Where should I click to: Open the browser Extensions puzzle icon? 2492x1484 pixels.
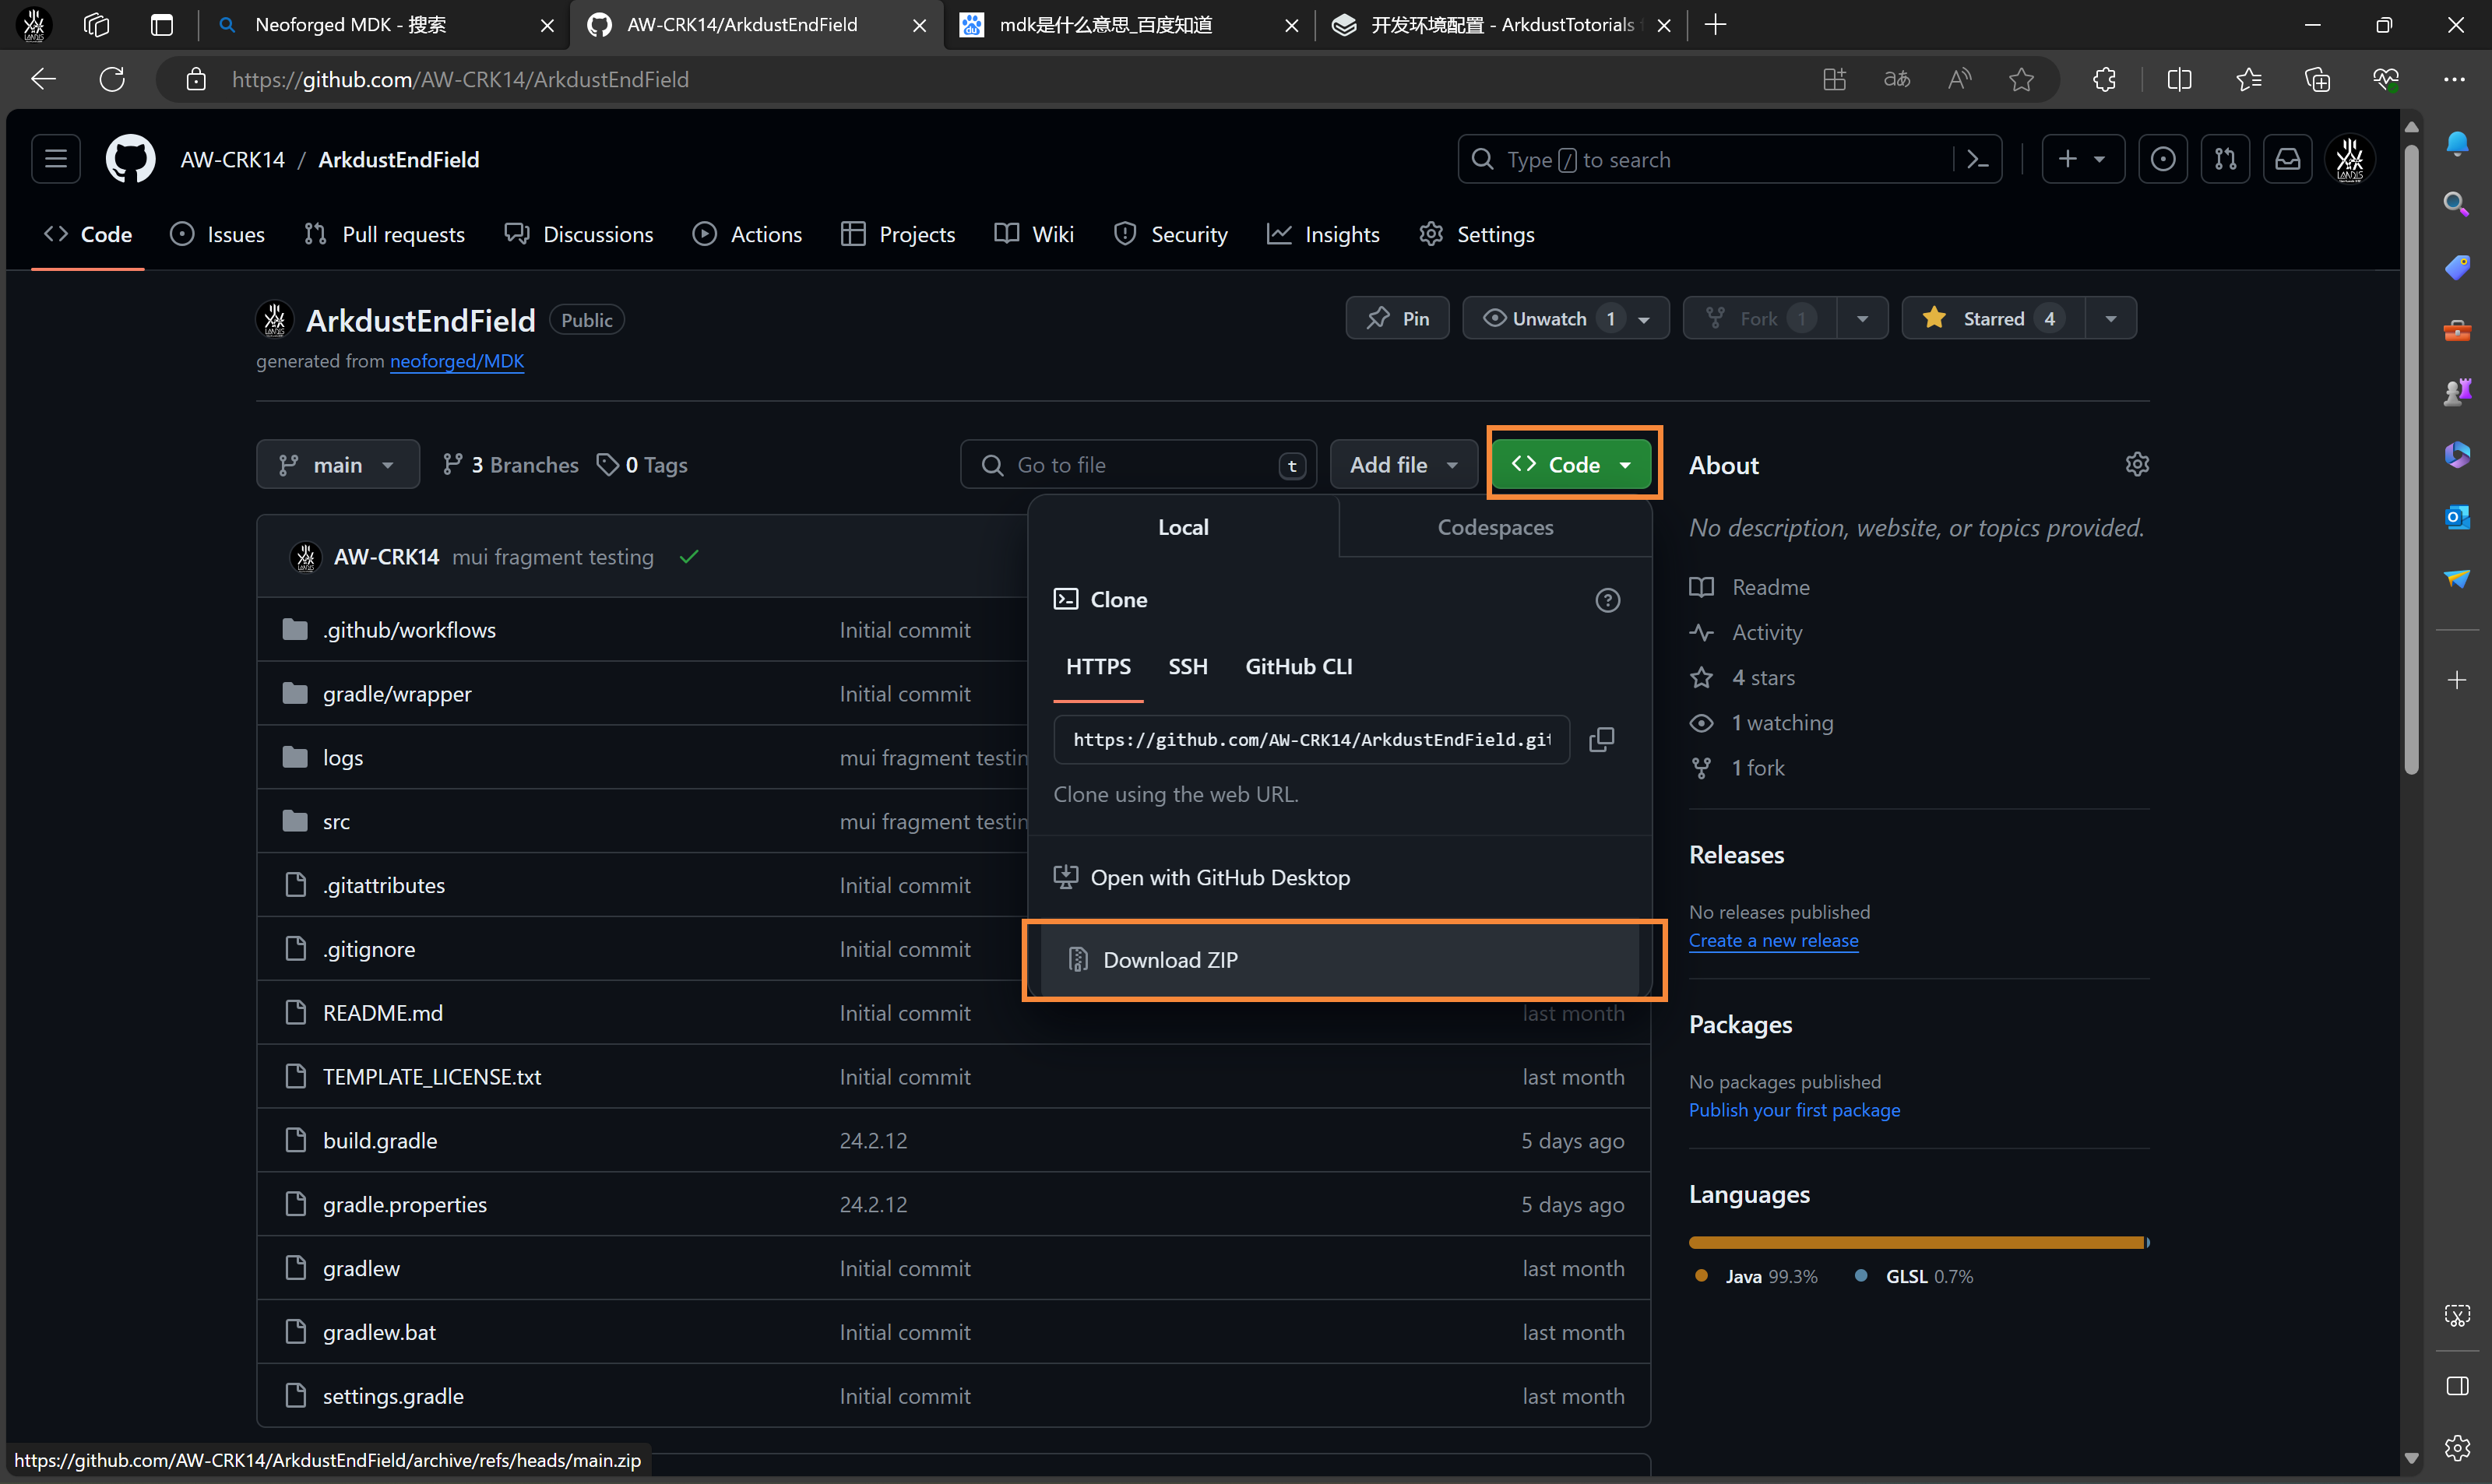tap(2105, 79)
